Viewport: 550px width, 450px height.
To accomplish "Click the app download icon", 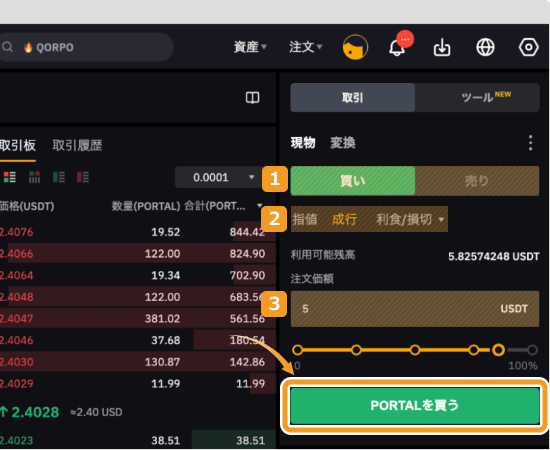I will [x=442, y=47].
